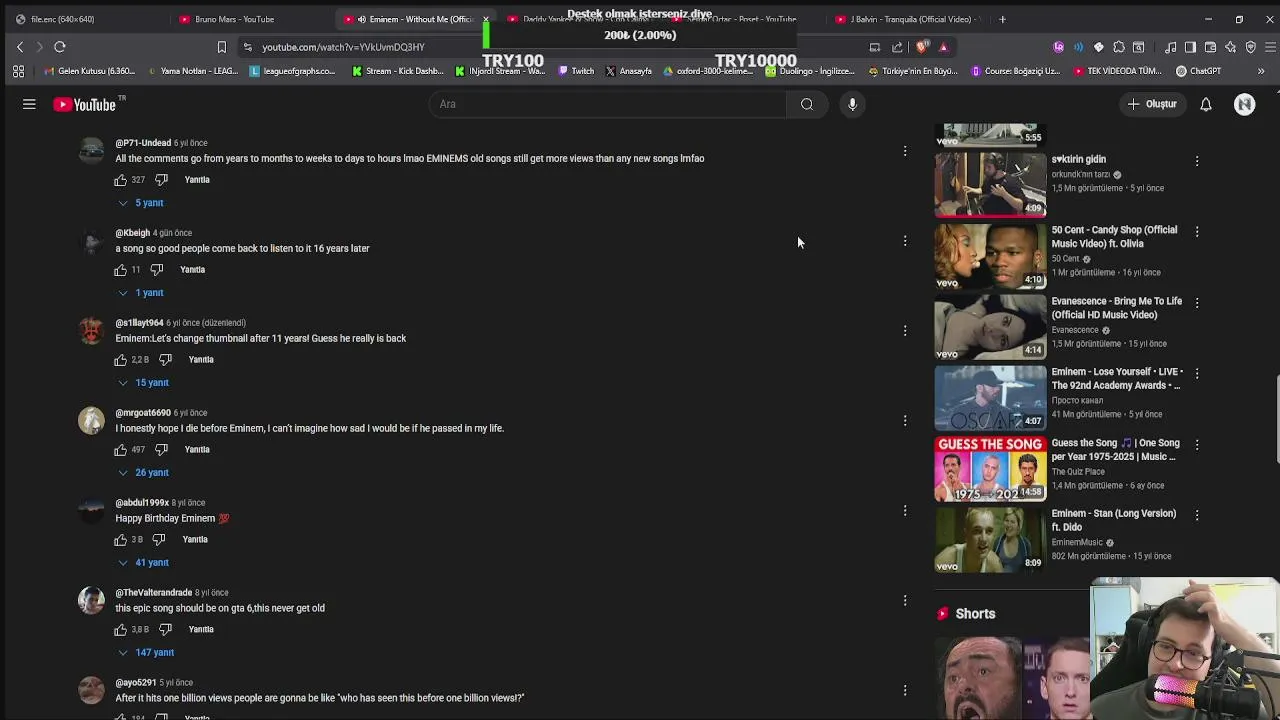The image size is (1280, 720).
Task: Open @s1llayt964 channel link
Action: click(x=139, y=323)
